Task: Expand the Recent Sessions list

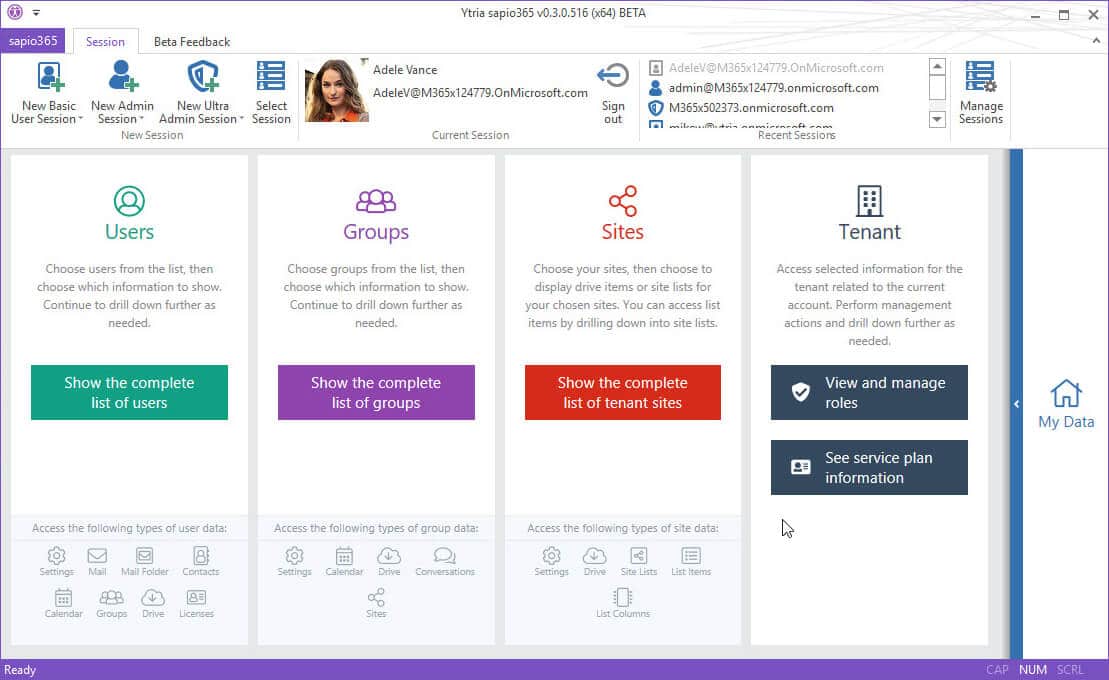Action: [937, 119]
